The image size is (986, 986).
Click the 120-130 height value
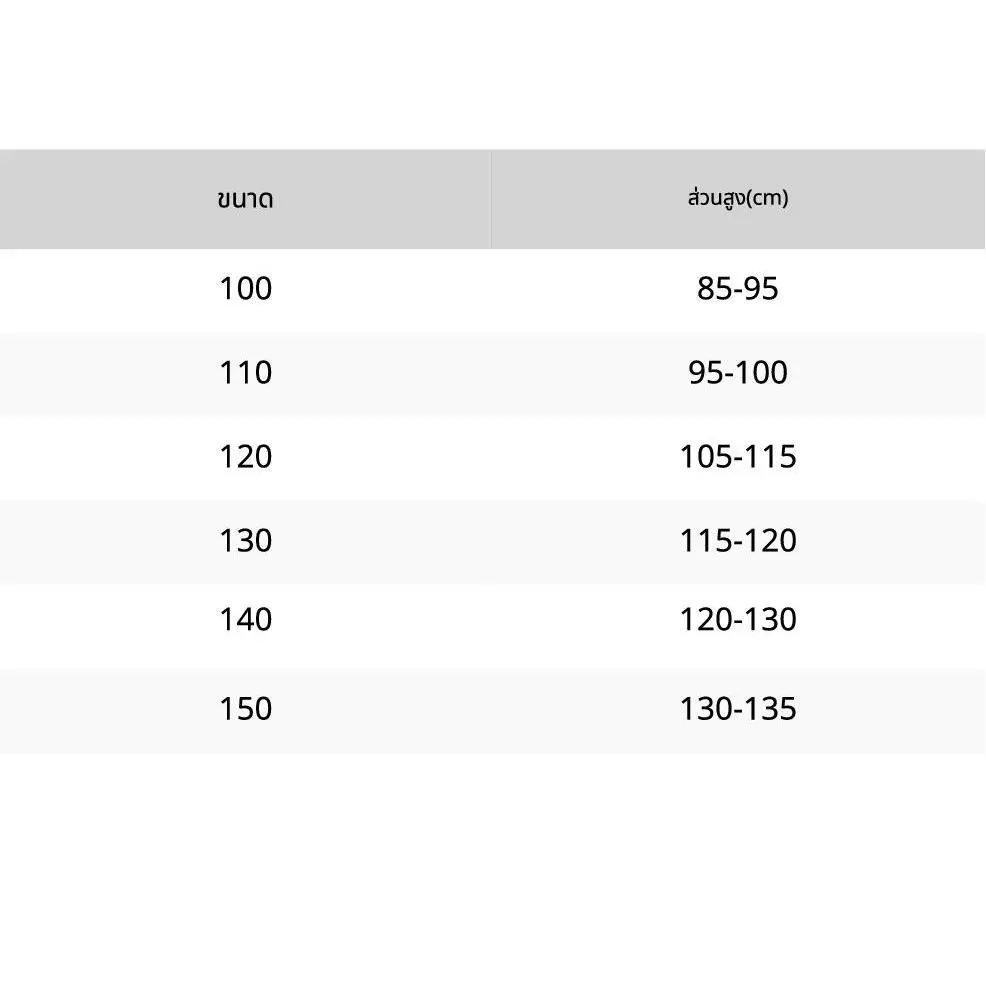tap(738, 619)
